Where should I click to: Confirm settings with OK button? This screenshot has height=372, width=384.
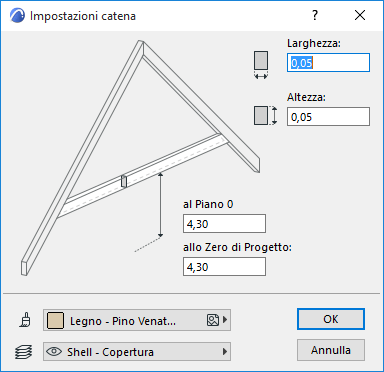coord(331,319)
